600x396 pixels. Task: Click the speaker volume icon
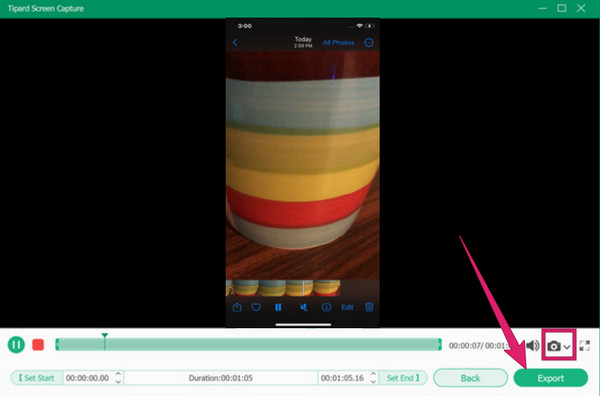(532, 345)
